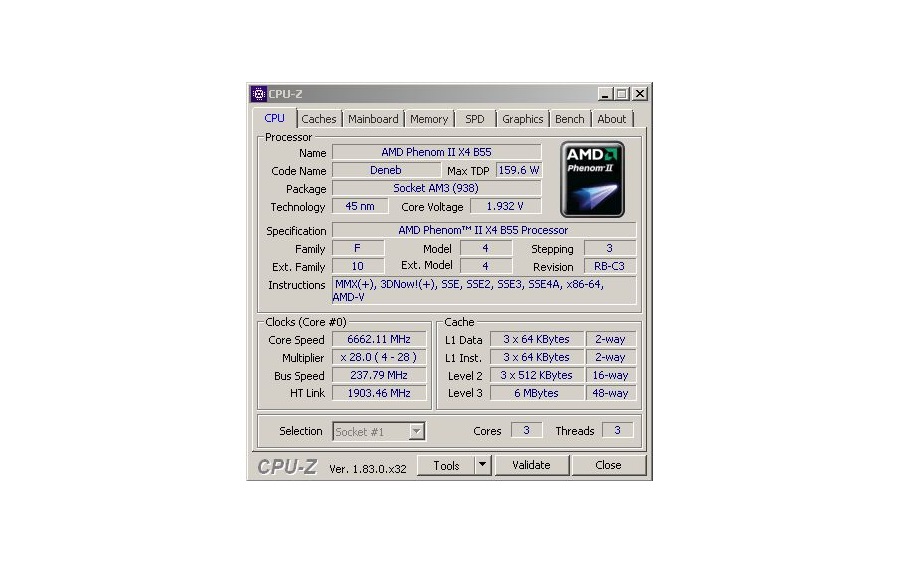Image resolution: width=897 pixels, height=582 pixels.
Task: Click the Instructions list text
Action: click(x=483, y=291)
